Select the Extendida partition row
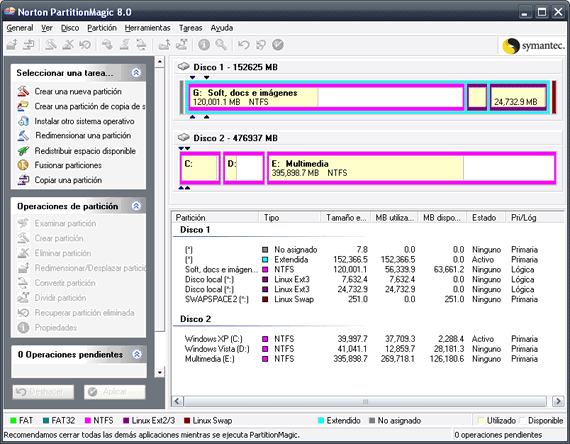Image resolution: width=570 pixels, height=444 pixels. [361, 259]
